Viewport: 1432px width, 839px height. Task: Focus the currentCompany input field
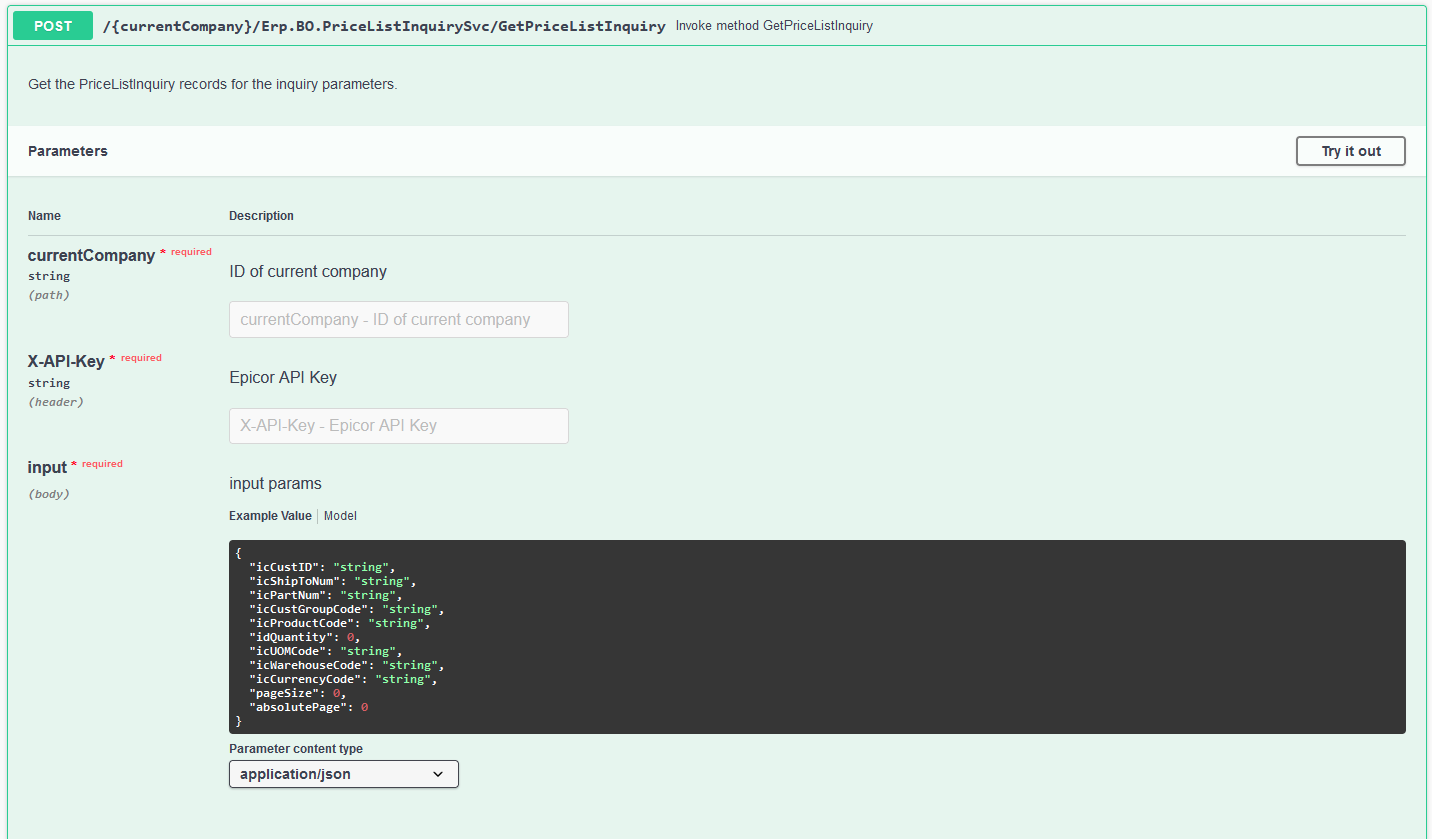[x=399, y=320]
